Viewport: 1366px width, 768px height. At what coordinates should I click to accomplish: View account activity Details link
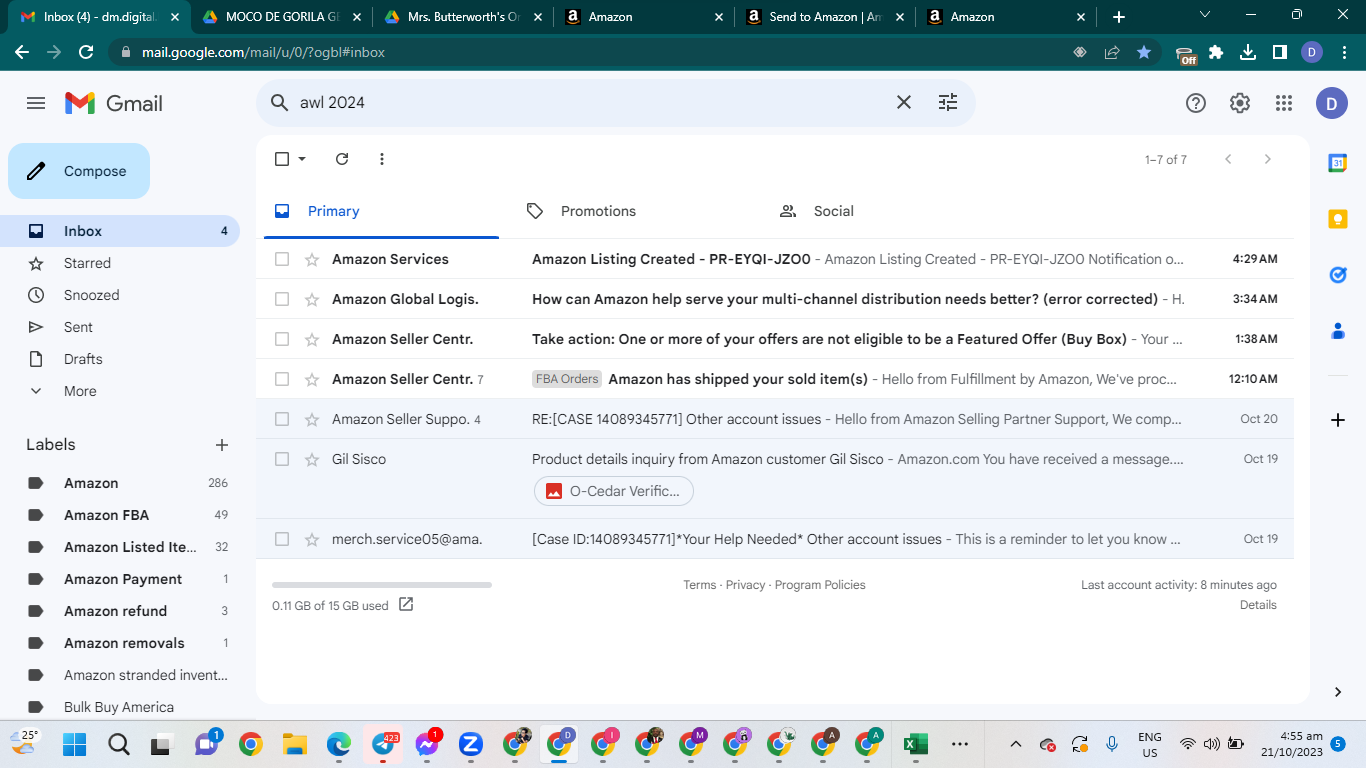coord(1258,605)
